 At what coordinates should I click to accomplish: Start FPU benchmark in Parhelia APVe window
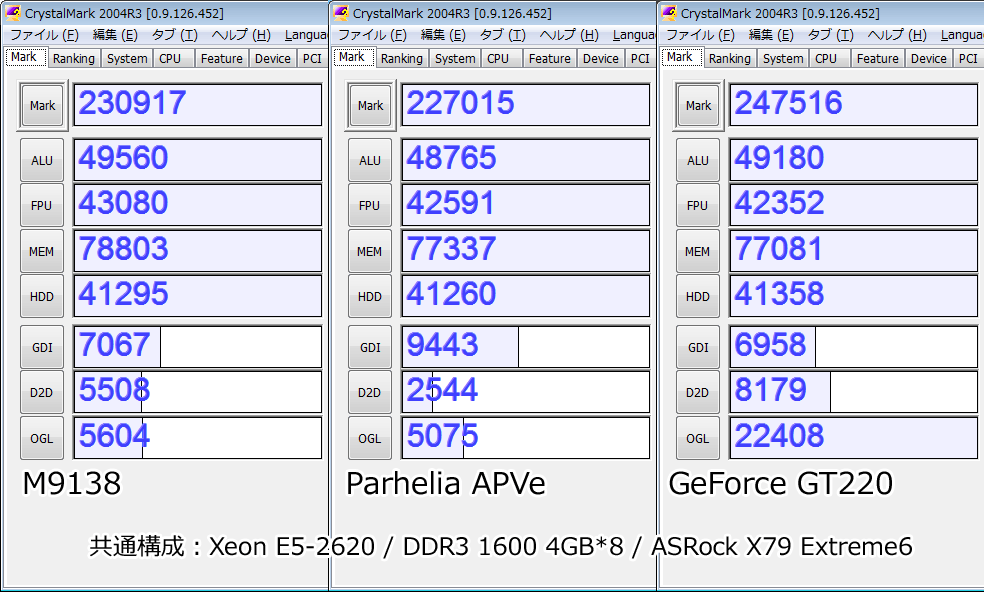coord(370,205)
